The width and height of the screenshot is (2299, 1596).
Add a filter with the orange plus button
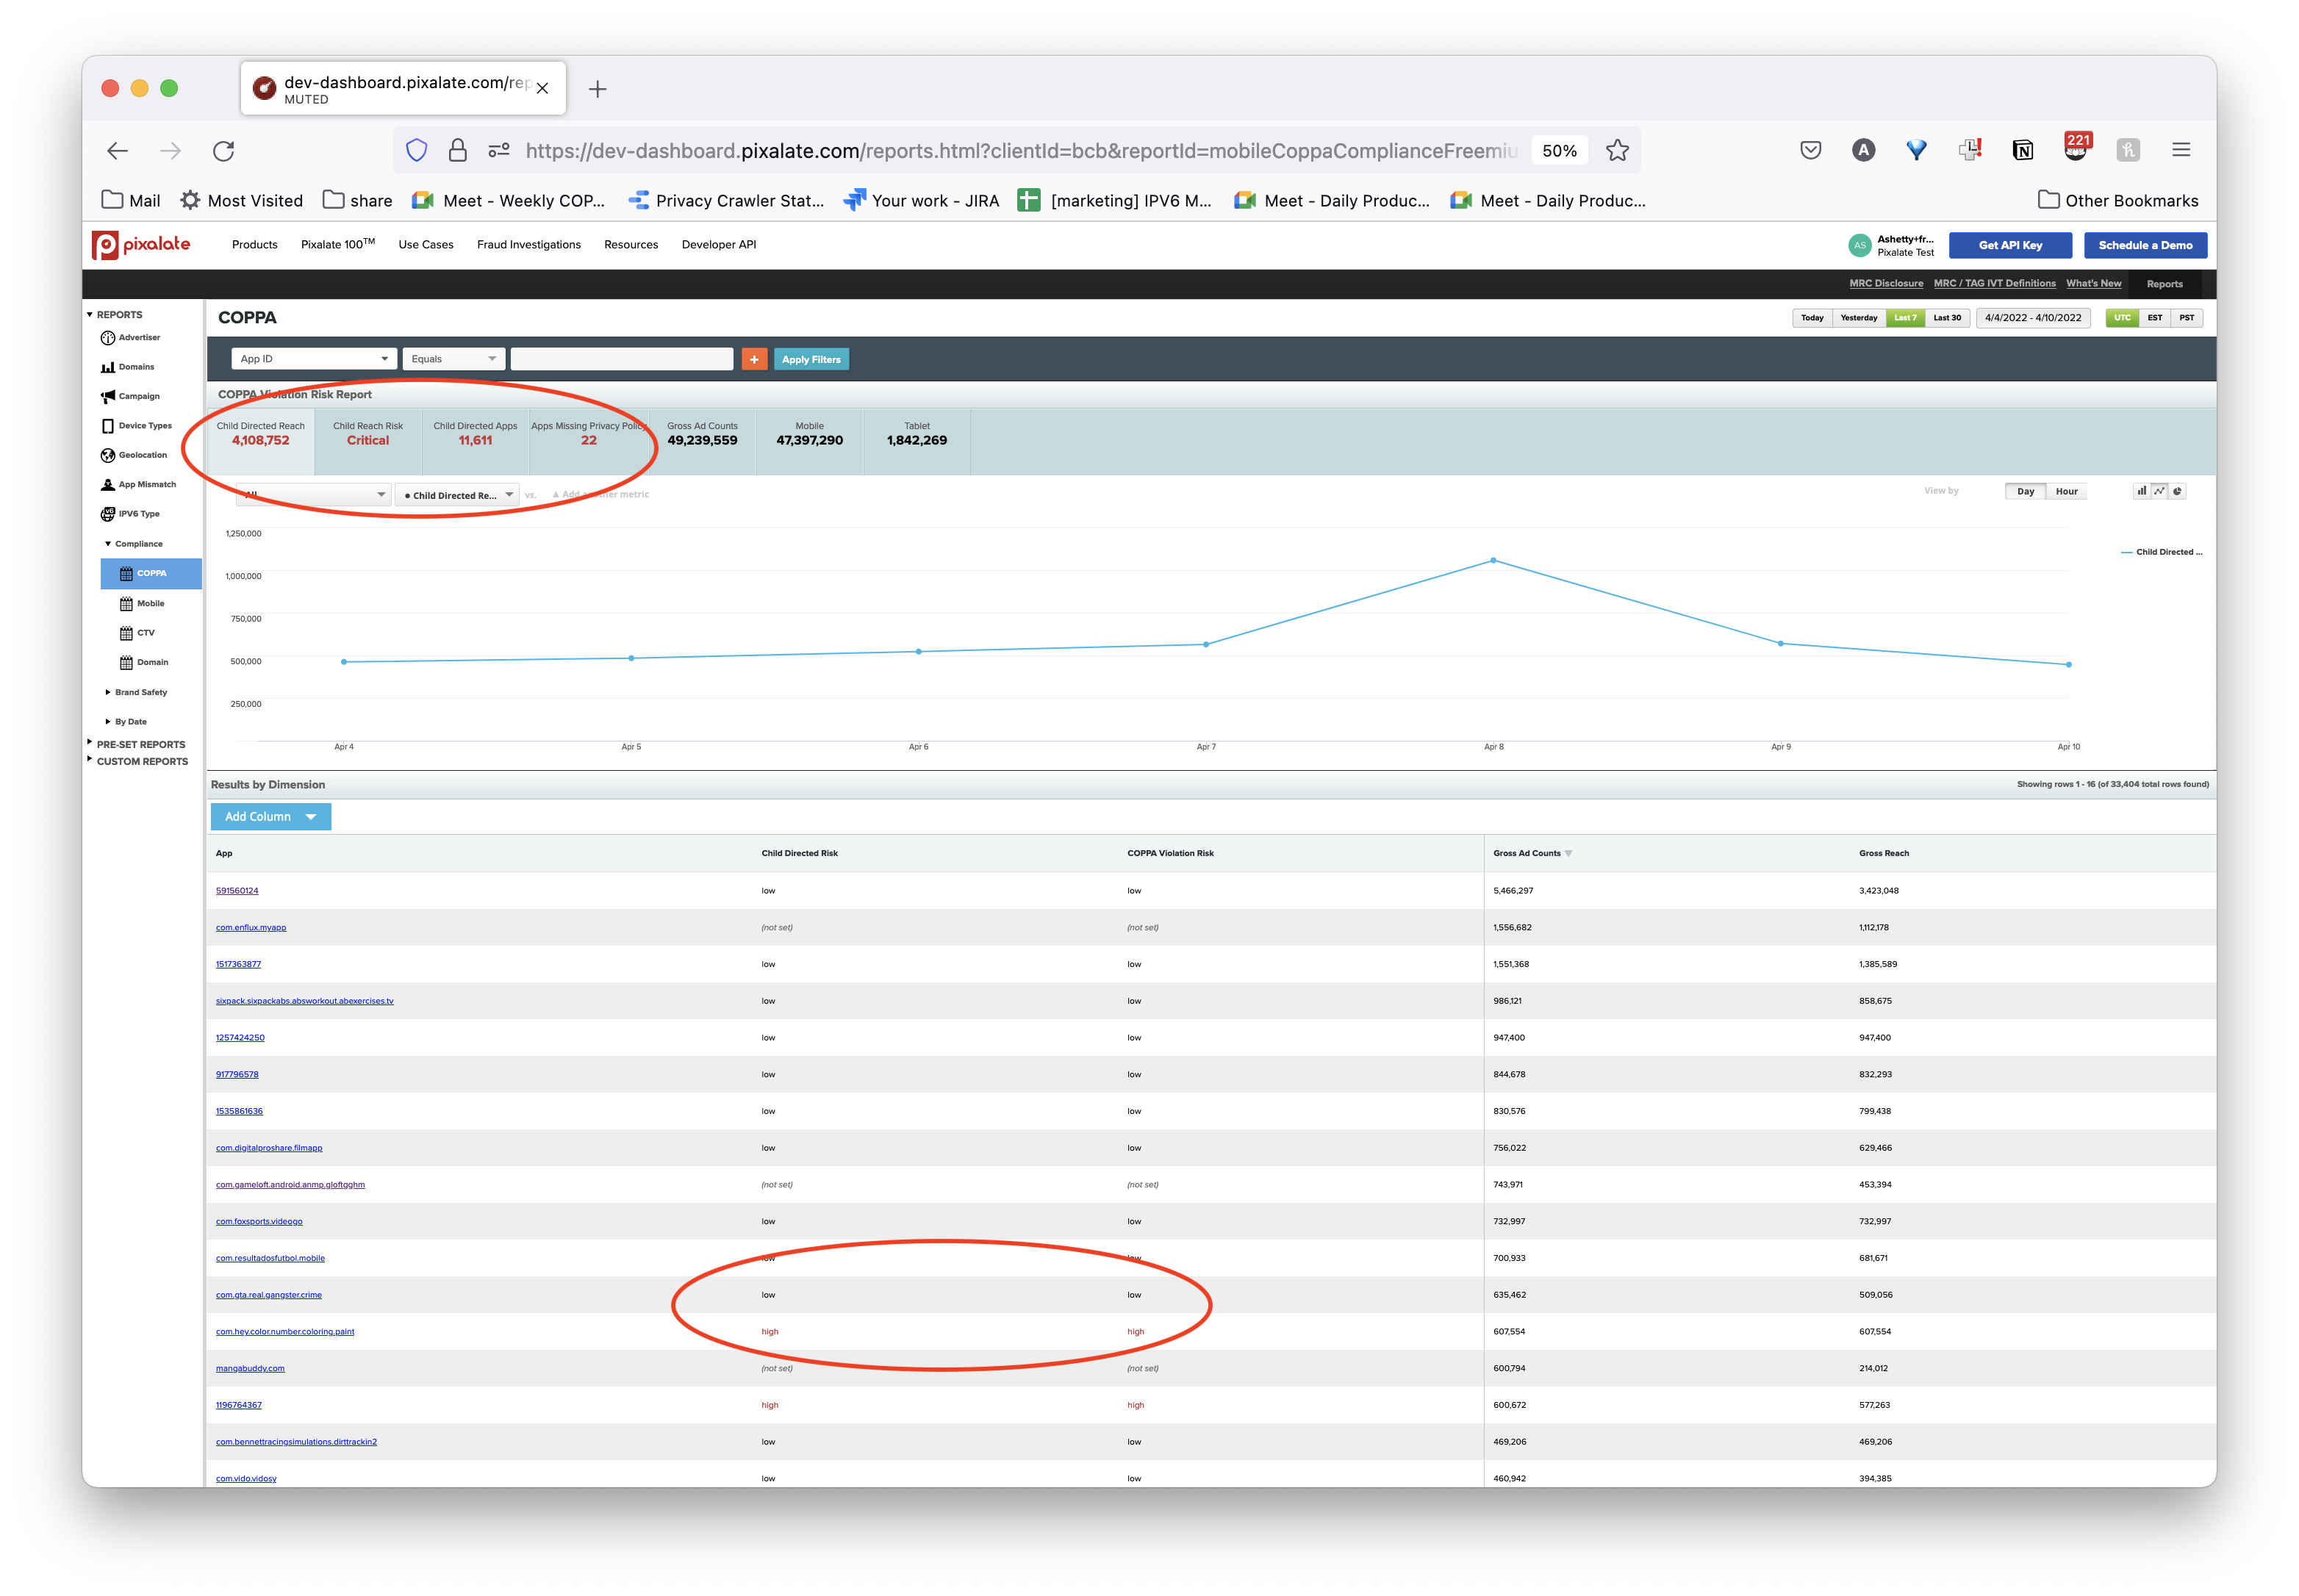click(x=754, y=359)
